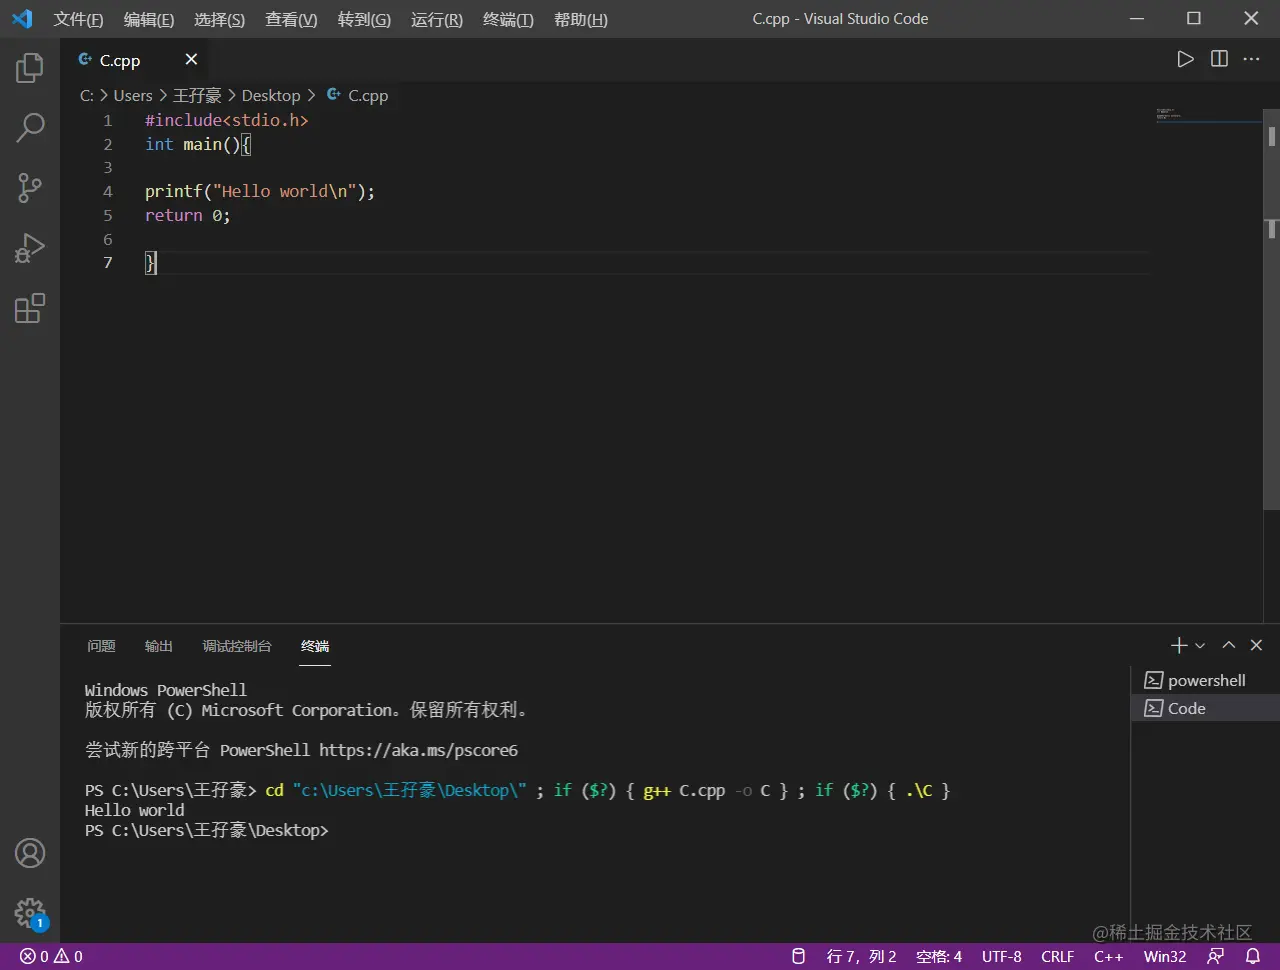This screenshot has height=970, width=1280.
Task: Close the C.cpp editor tab
Action: pos(191,60)
